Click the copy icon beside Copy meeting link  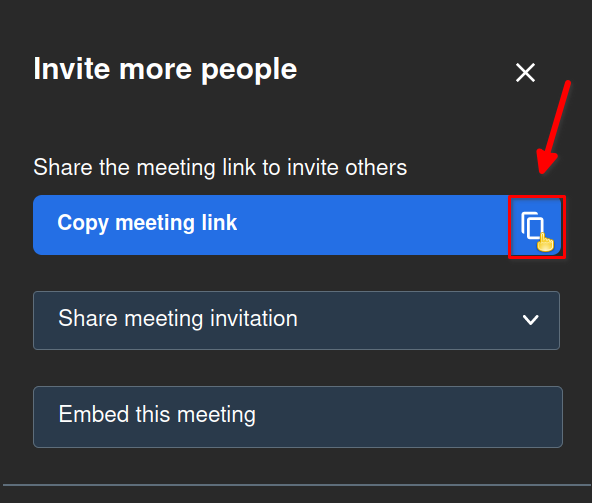click(x=532, y=225)
